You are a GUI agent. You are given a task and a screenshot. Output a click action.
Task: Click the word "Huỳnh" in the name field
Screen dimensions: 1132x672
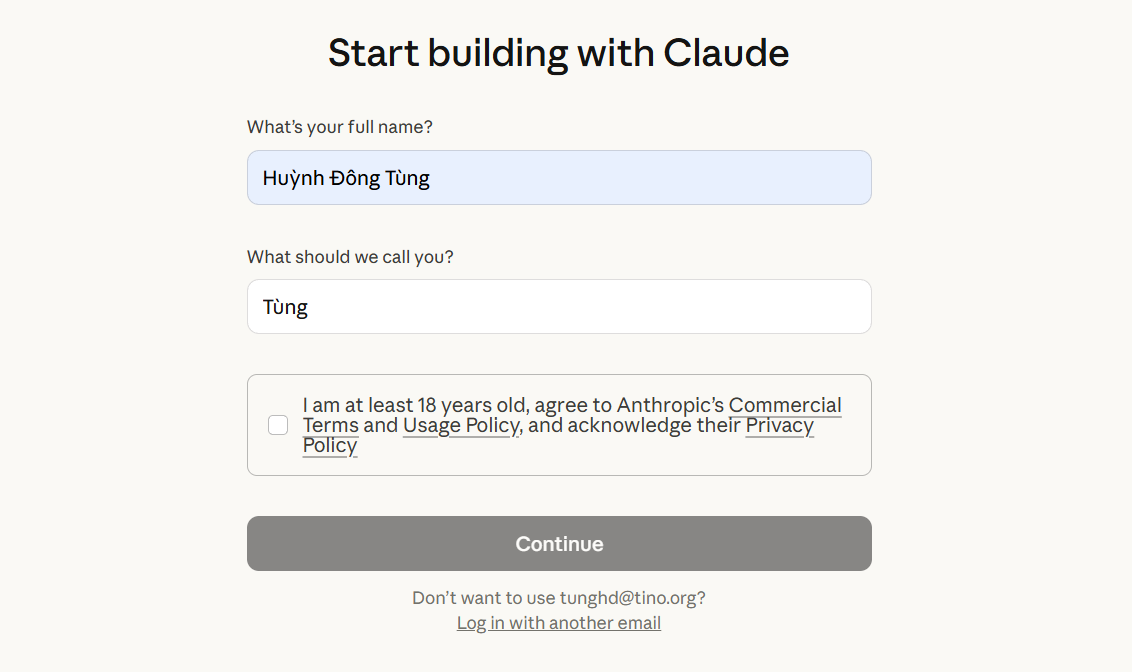pyautogui.click(x=293, y=178)
